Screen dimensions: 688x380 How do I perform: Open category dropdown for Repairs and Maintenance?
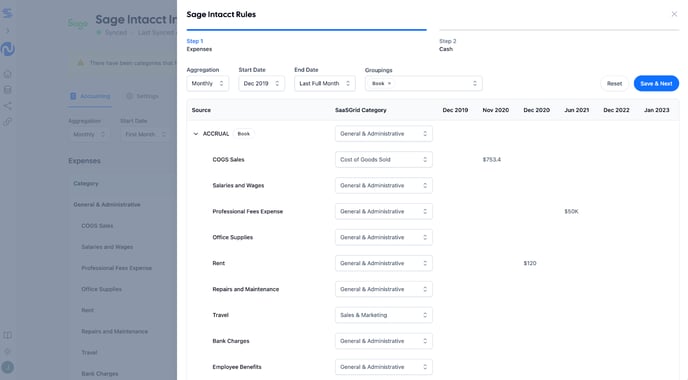[383, 289]
